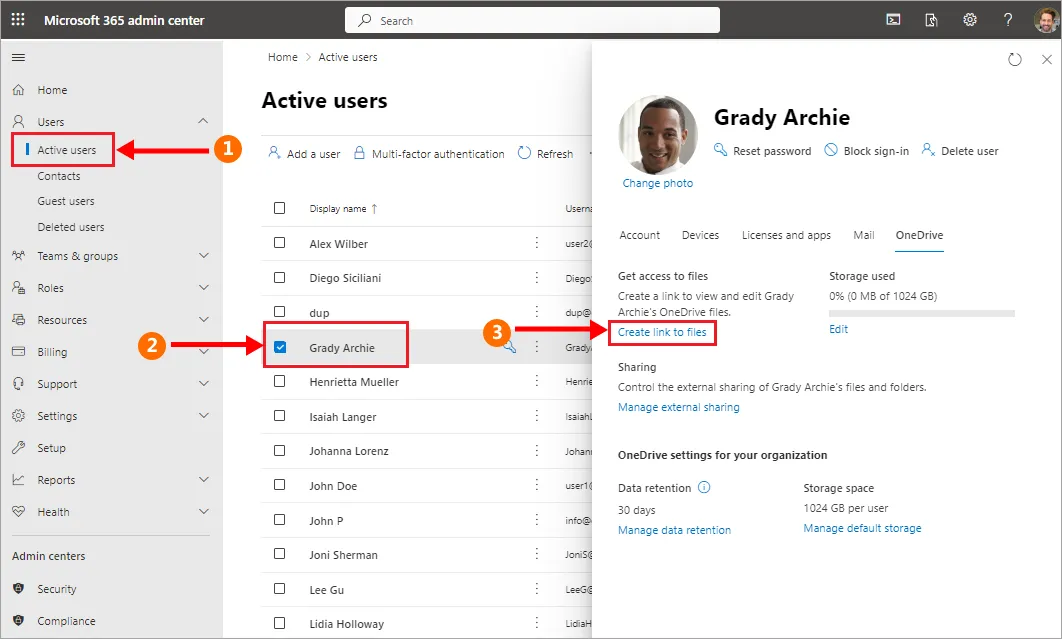
Task: Click Manage external sharing link
Action: pyautogui.click(x=679, y=407)
